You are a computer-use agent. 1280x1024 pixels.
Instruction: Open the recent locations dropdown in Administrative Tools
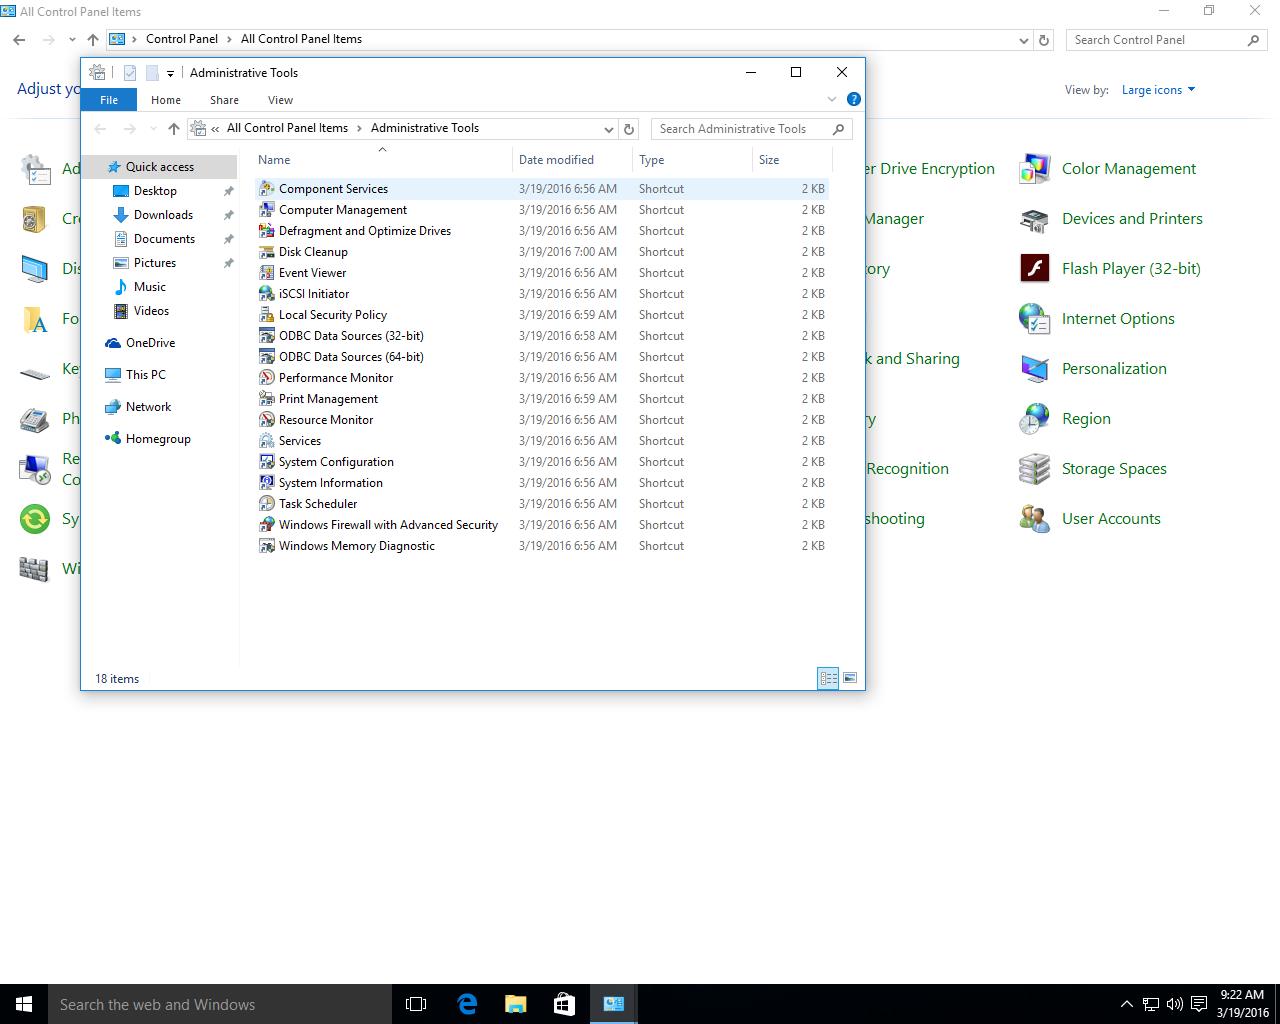[x=153, y=129]
